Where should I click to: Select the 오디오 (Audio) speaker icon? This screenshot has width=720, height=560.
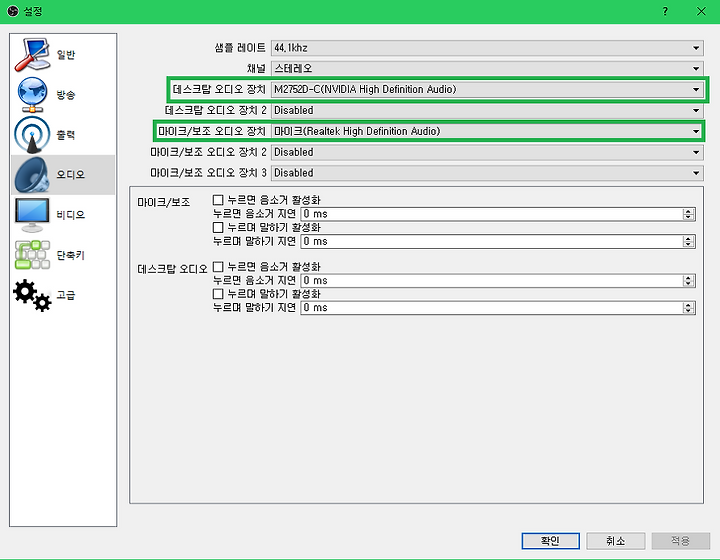(32, 175)
